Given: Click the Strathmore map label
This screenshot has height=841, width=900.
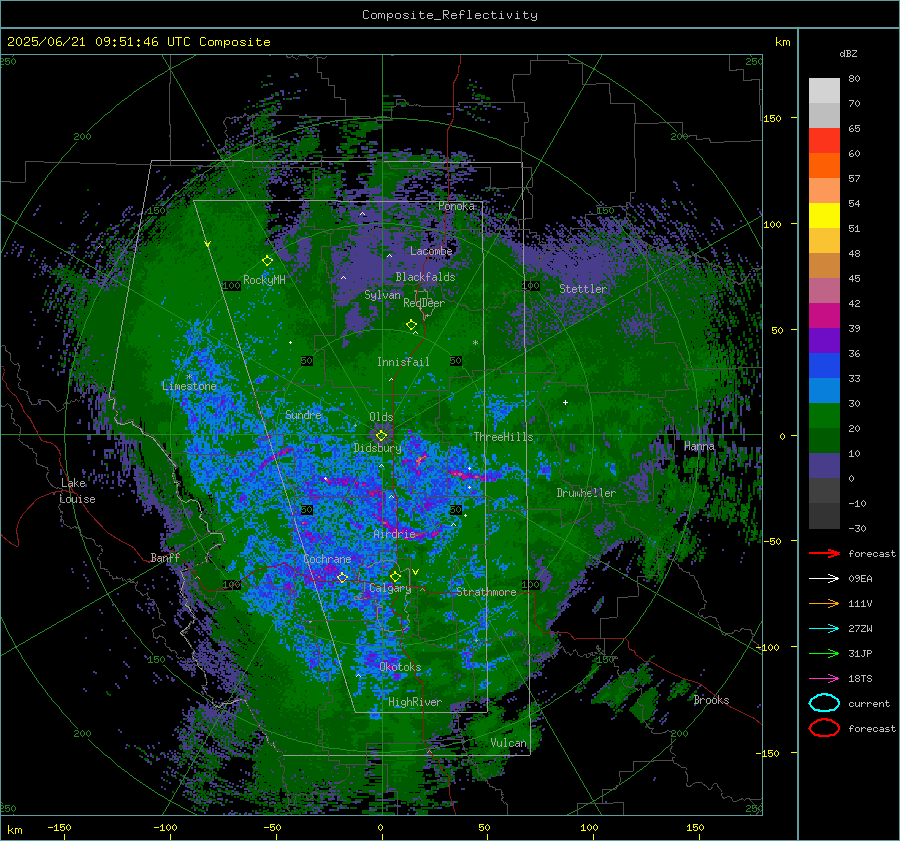Looking at the screenshot, I should click(486, 591).
